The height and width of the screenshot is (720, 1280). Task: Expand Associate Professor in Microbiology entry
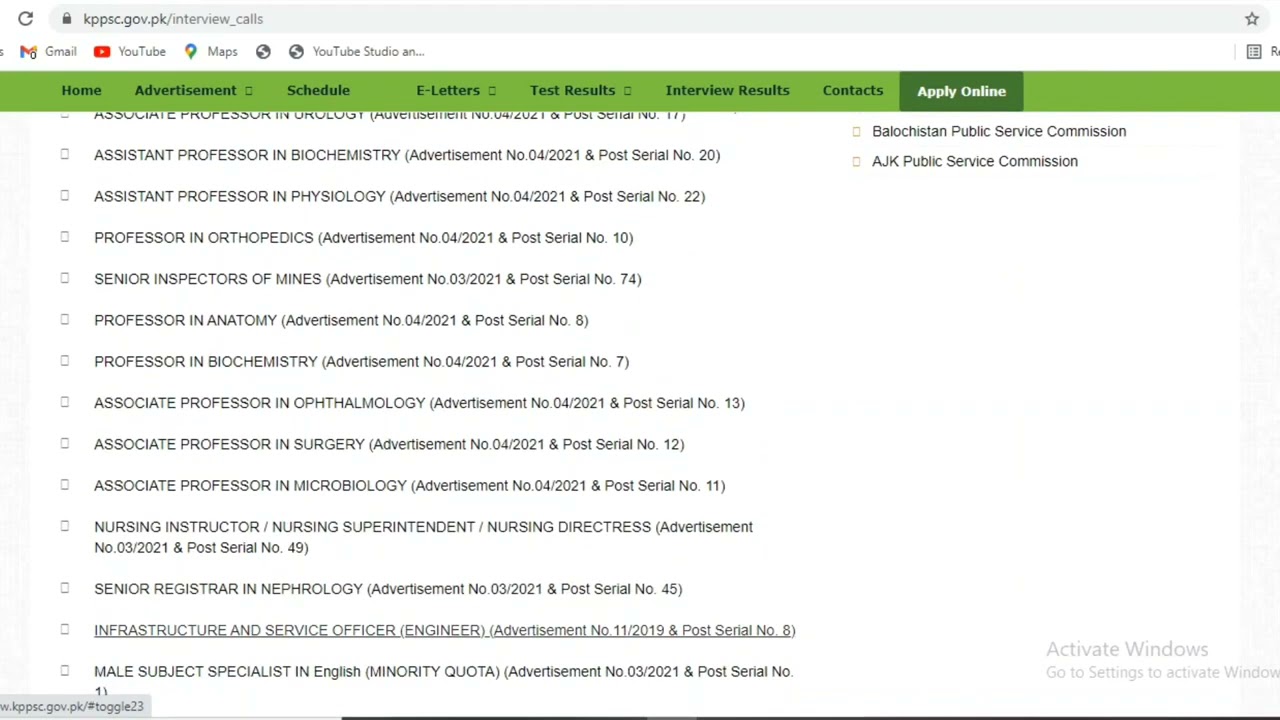409,485
